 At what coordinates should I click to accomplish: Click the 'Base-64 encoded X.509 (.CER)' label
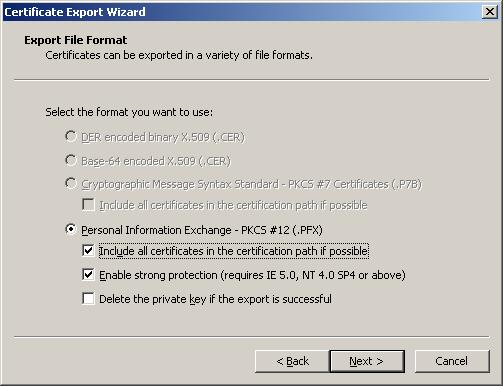pos(156,161)
